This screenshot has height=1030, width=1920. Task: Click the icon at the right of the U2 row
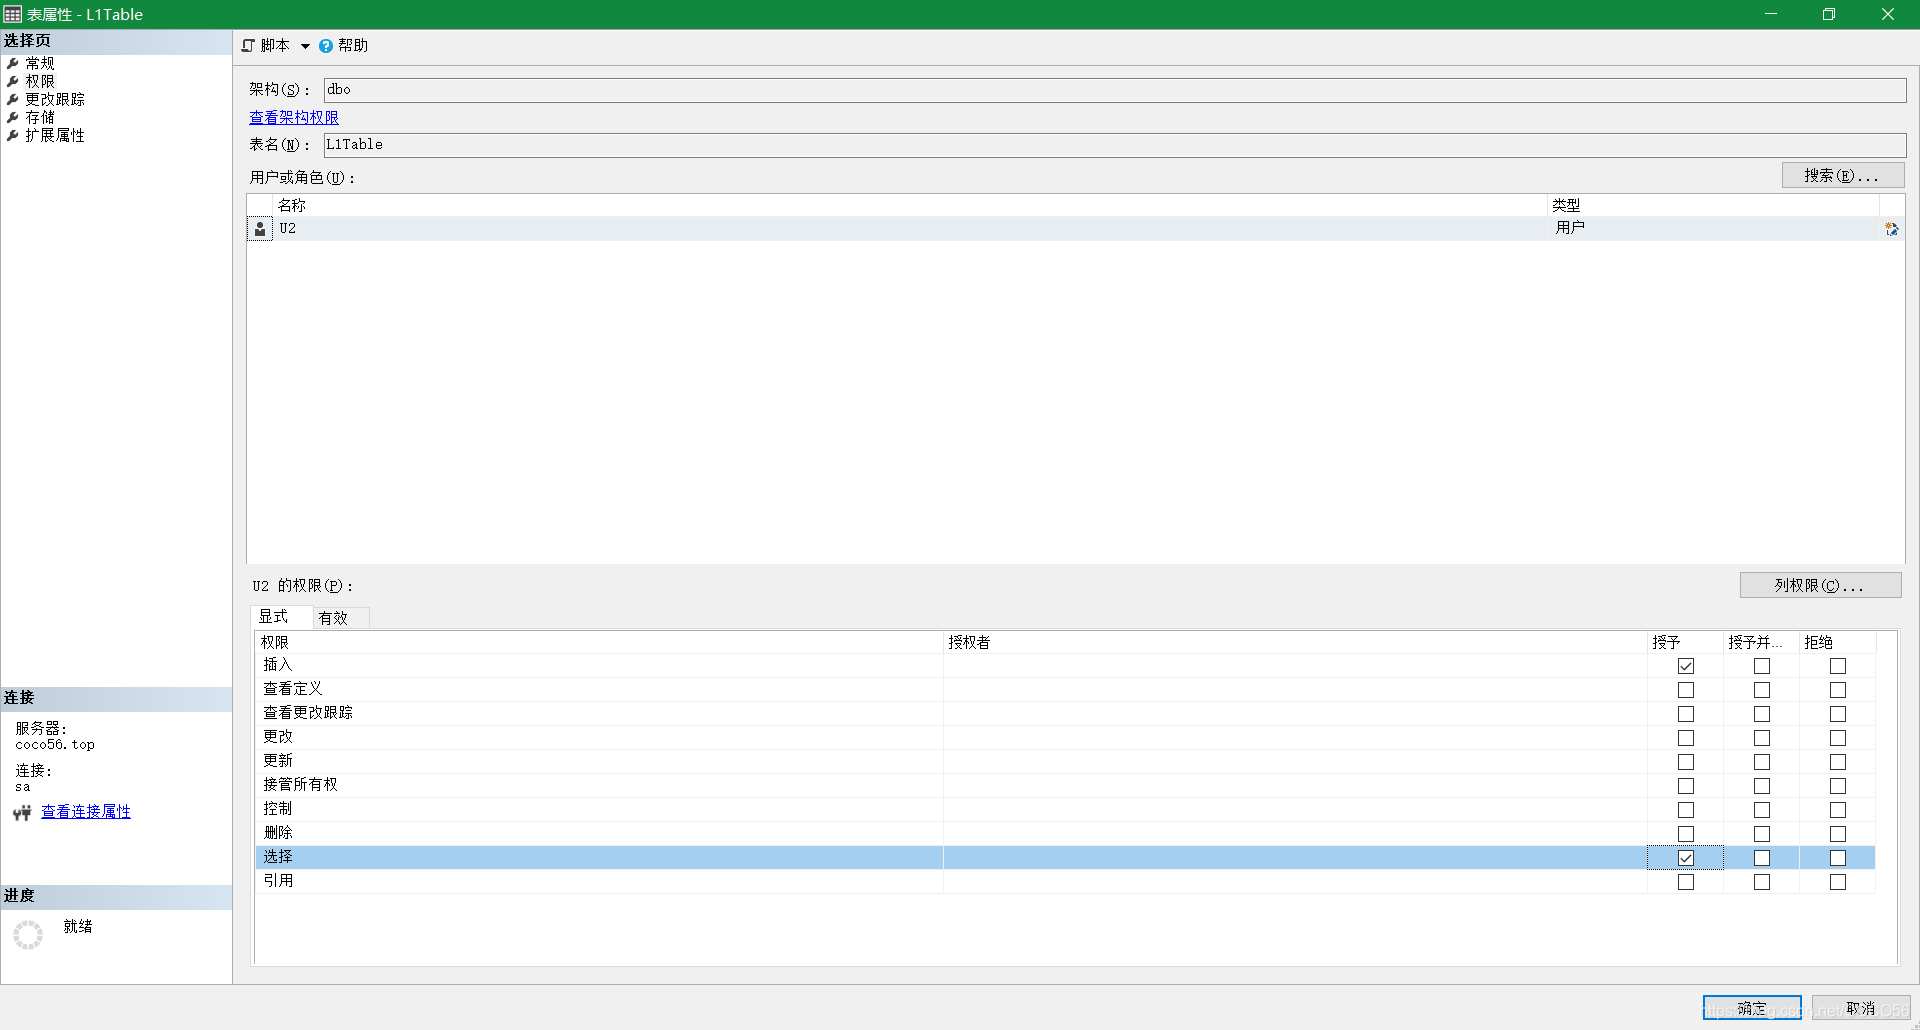click(1891, 229)
